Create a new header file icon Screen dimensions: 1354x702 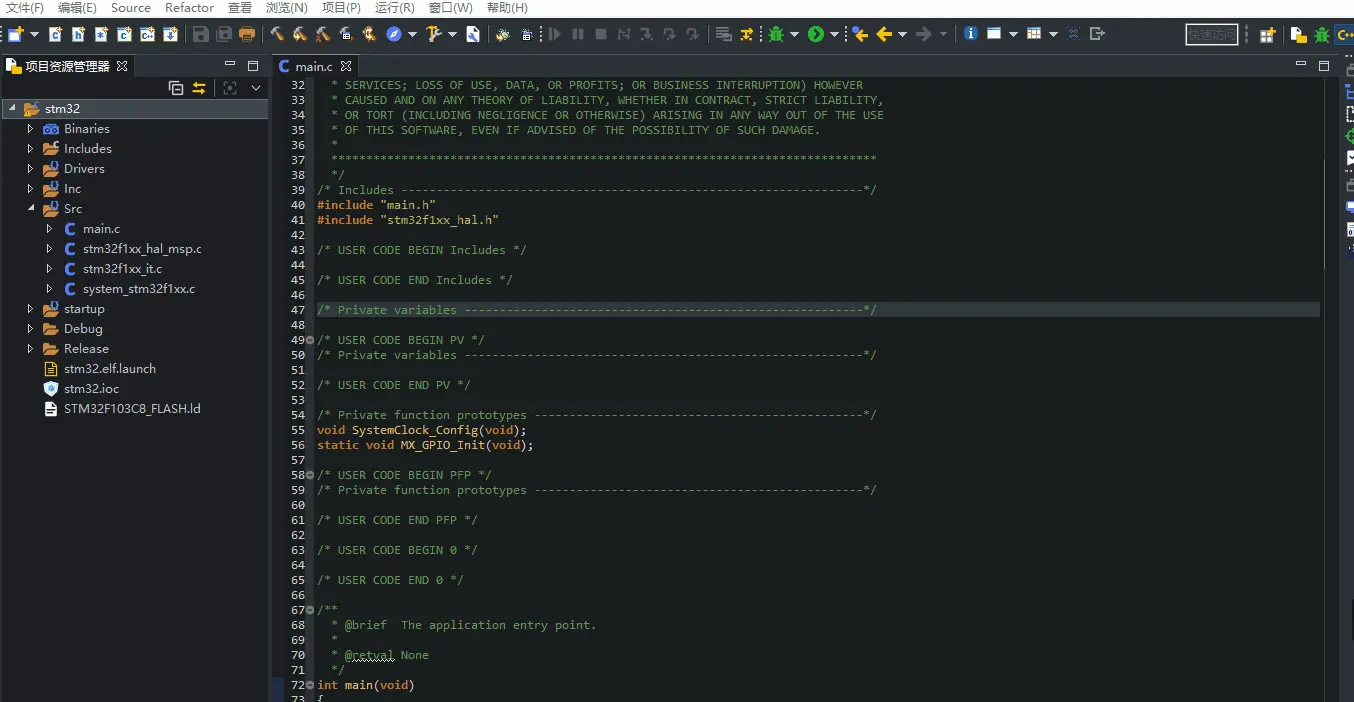(78, 34)
